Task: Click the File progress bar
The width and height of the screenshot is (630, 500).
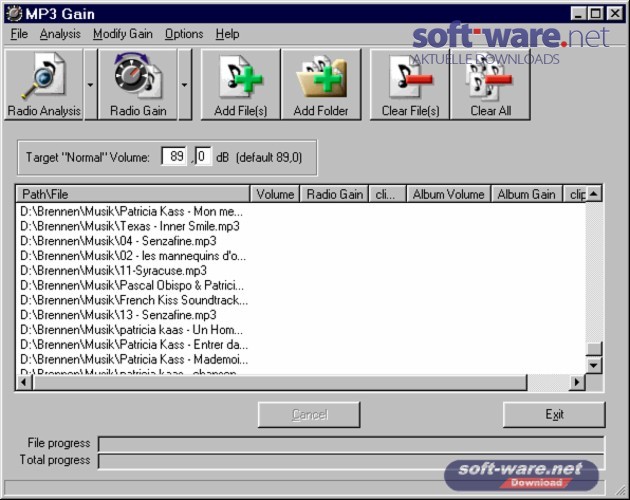Action: coord(351,444)
